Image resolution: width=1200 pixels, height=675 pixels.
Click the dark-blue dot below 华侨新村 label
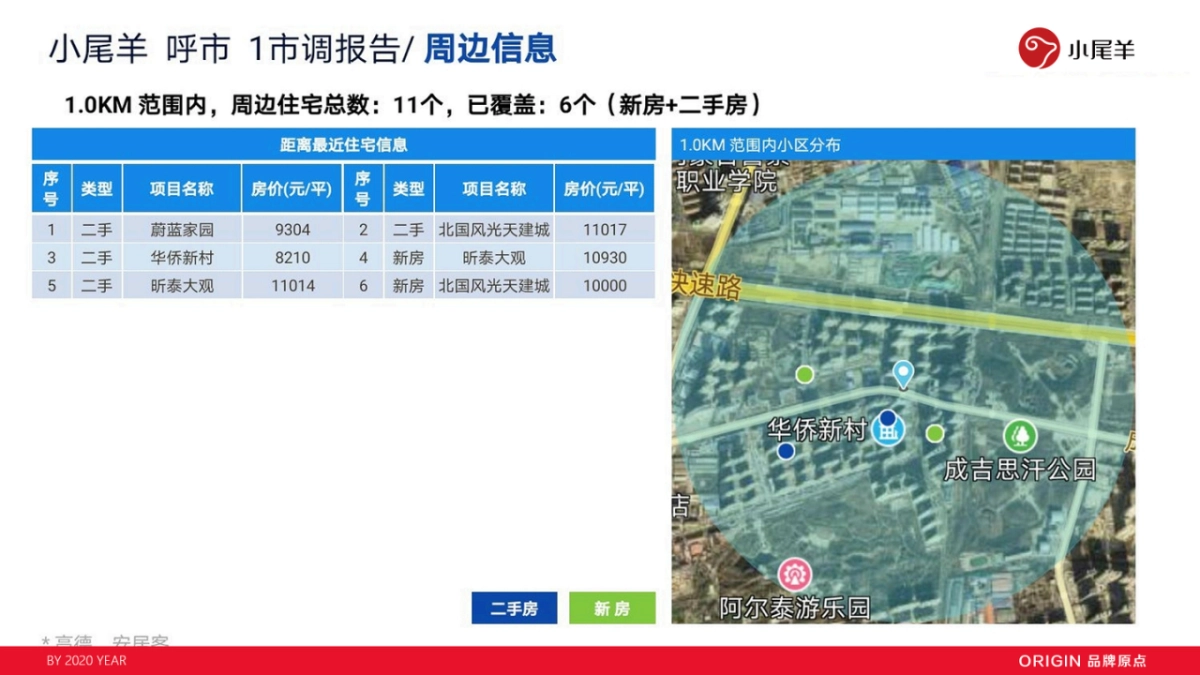point(786,451)
